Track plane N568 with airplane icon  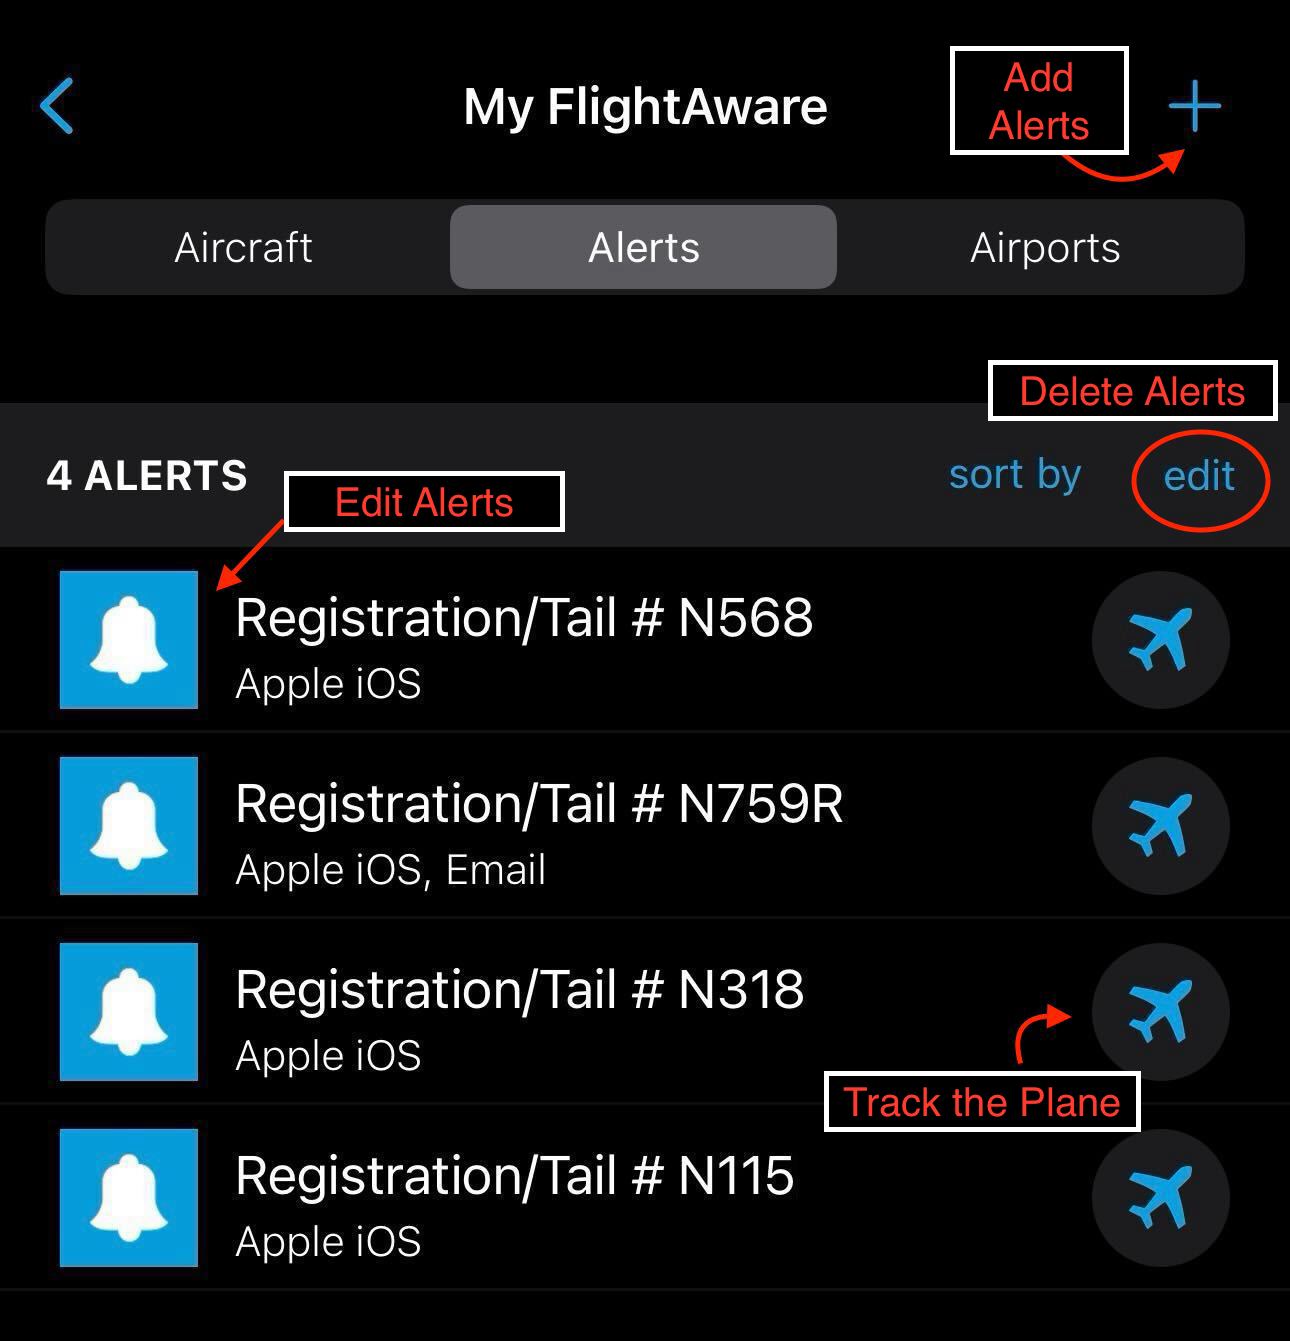coord(1160,640)
